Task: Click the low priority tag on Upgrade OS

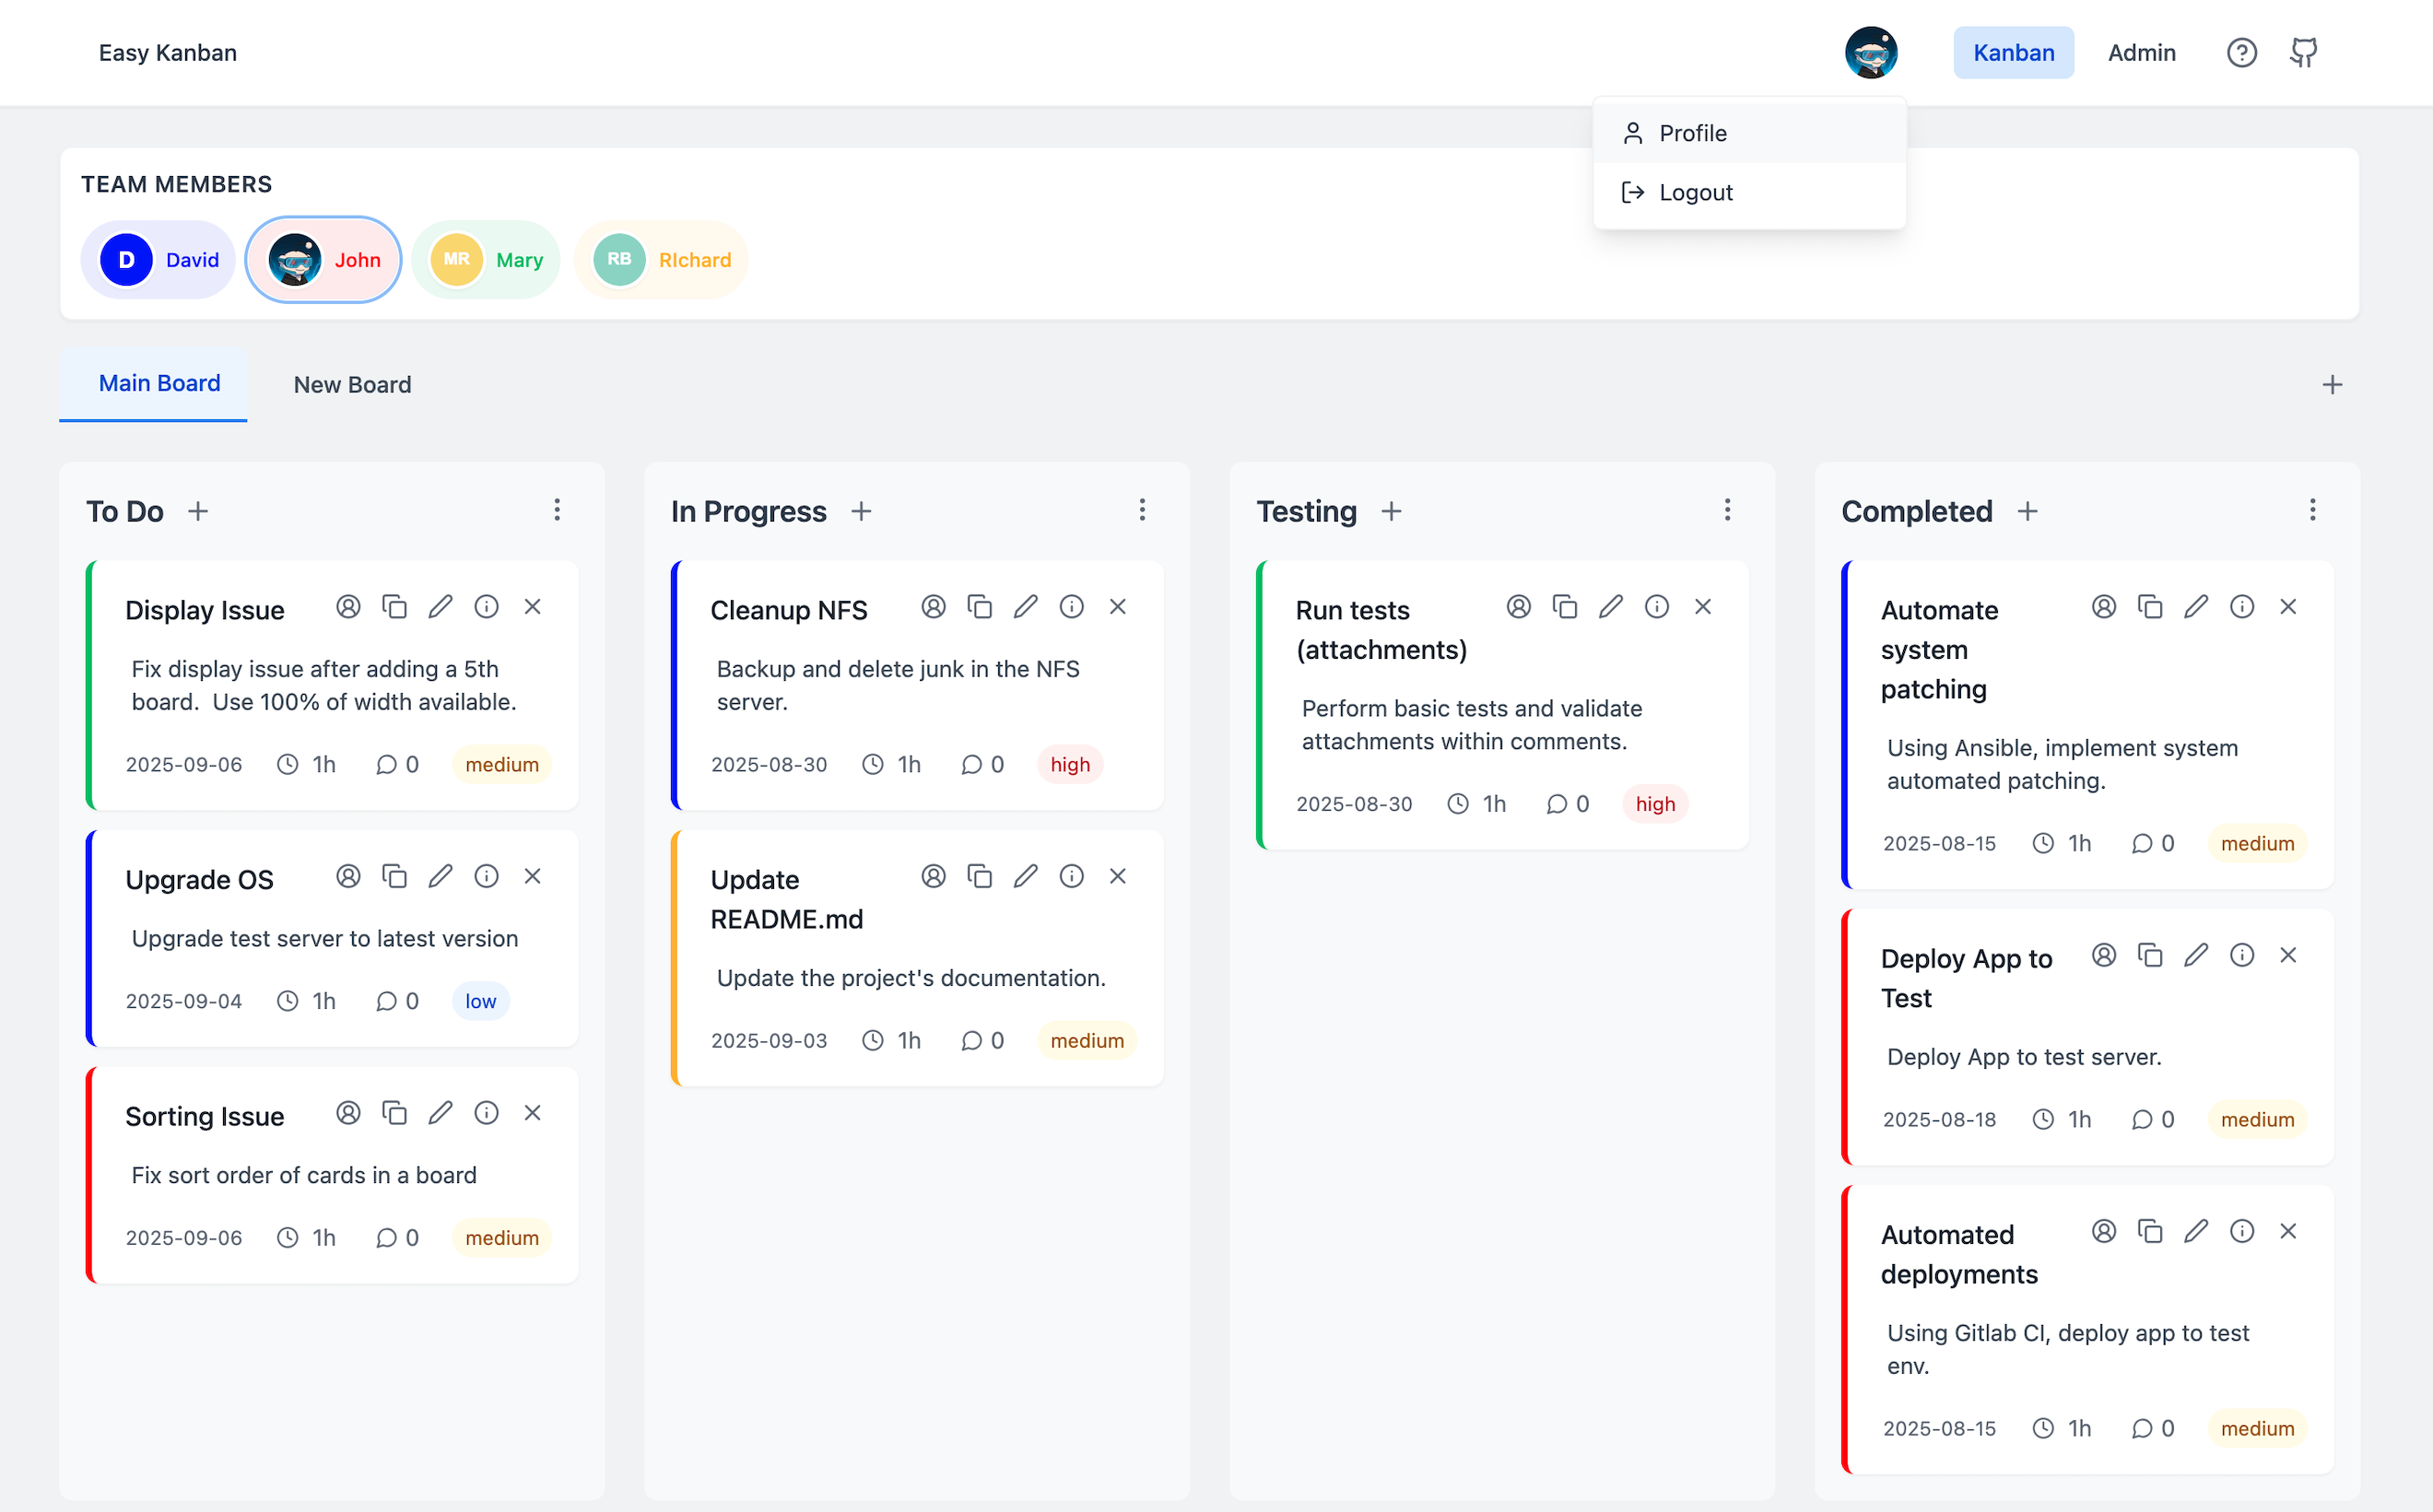Action: pyautogui.click(x=480, y=1001)
